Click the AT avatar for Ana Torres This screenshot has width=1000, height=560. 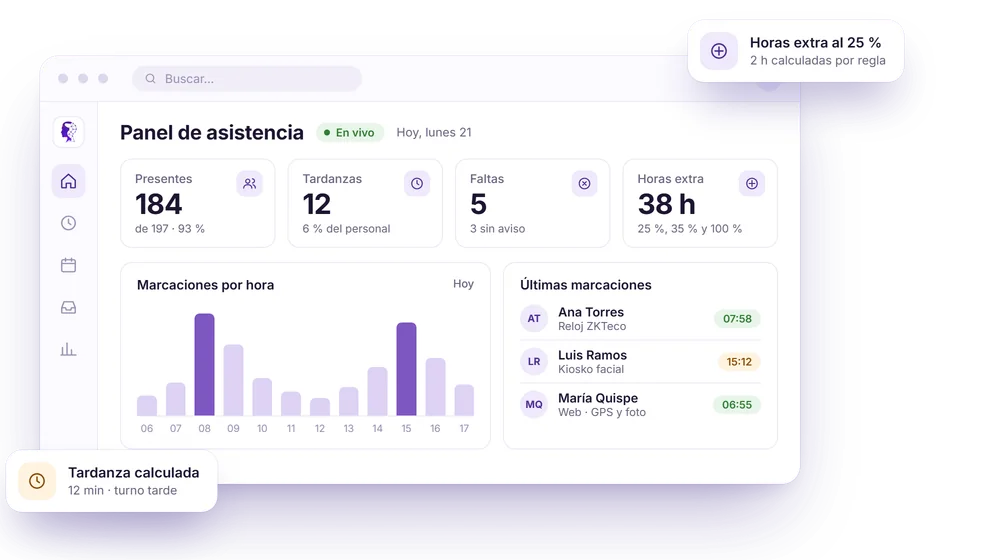click(x=534, y=318)
